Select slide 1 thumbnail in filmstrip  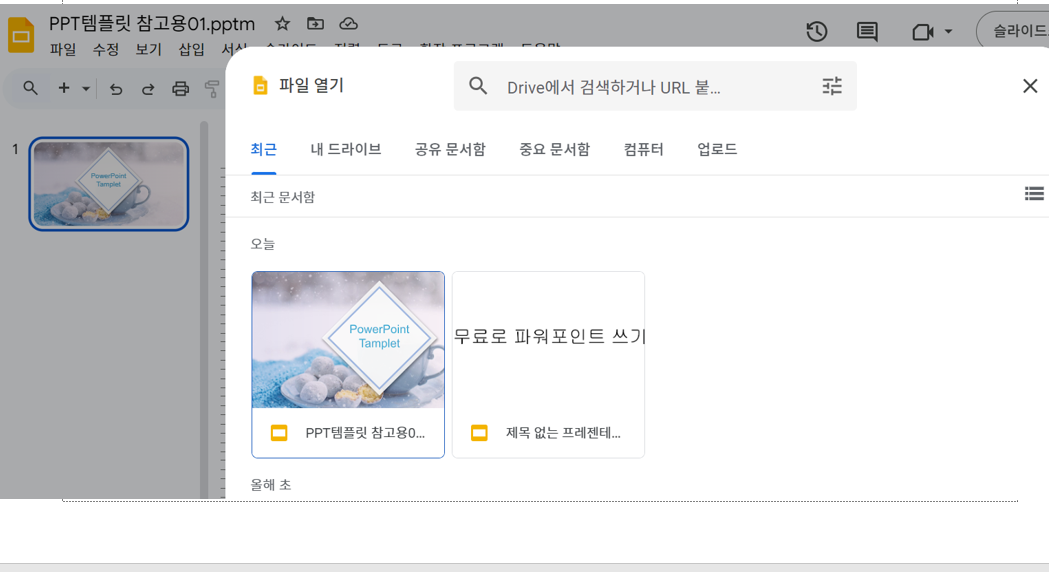[109, 184]
